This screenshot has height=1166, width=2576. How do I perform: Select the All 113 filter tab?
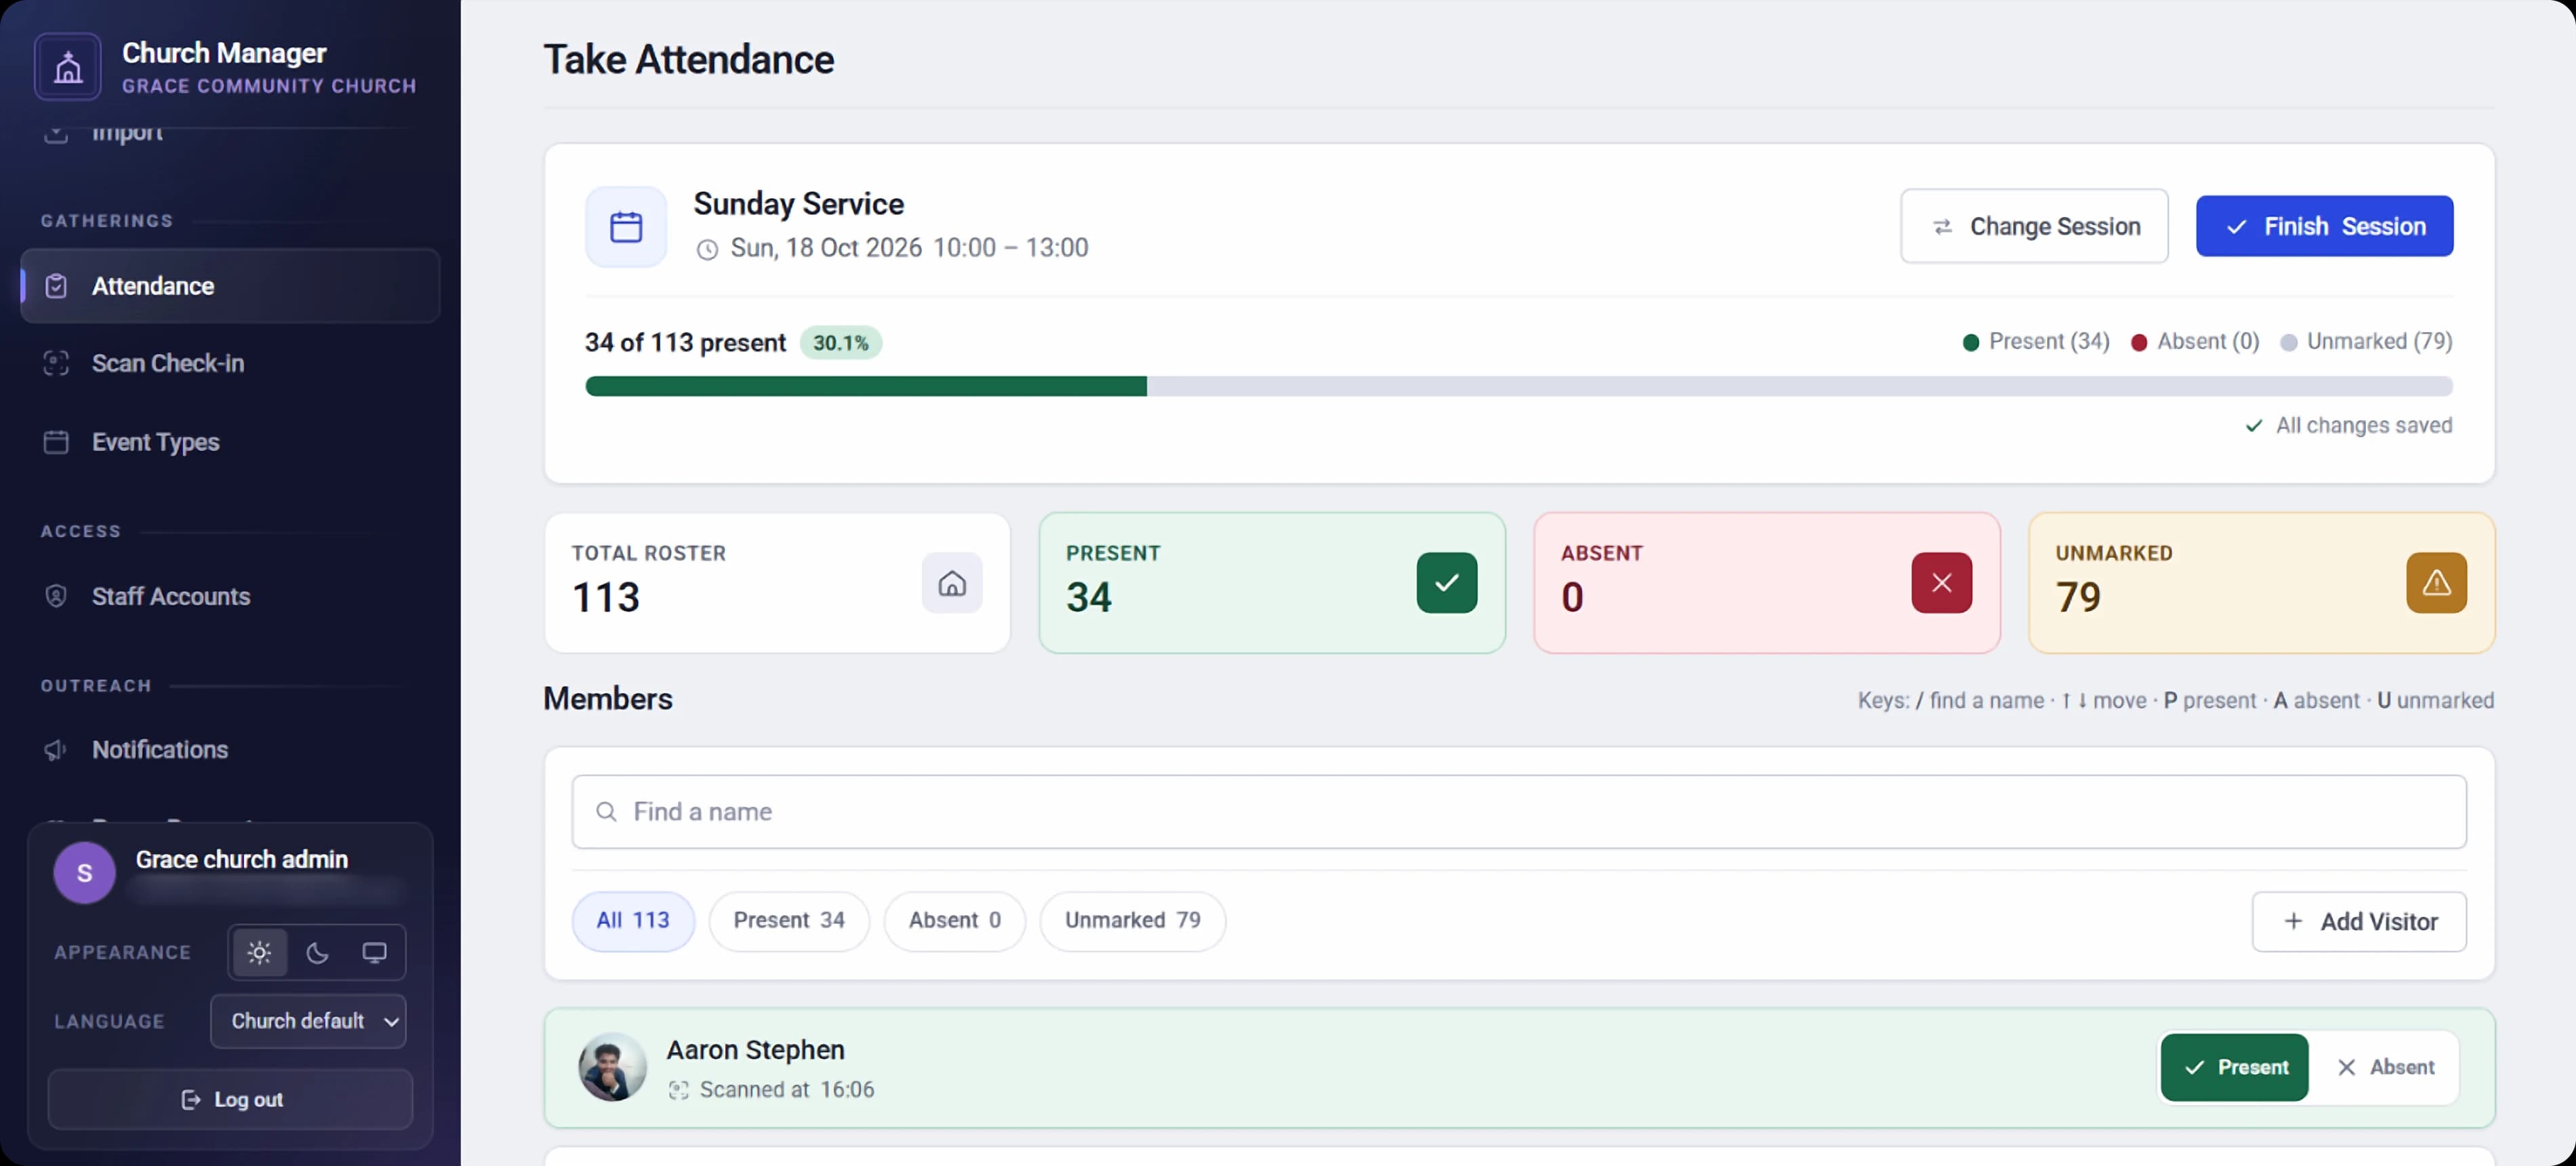click(x=633, y=921)
